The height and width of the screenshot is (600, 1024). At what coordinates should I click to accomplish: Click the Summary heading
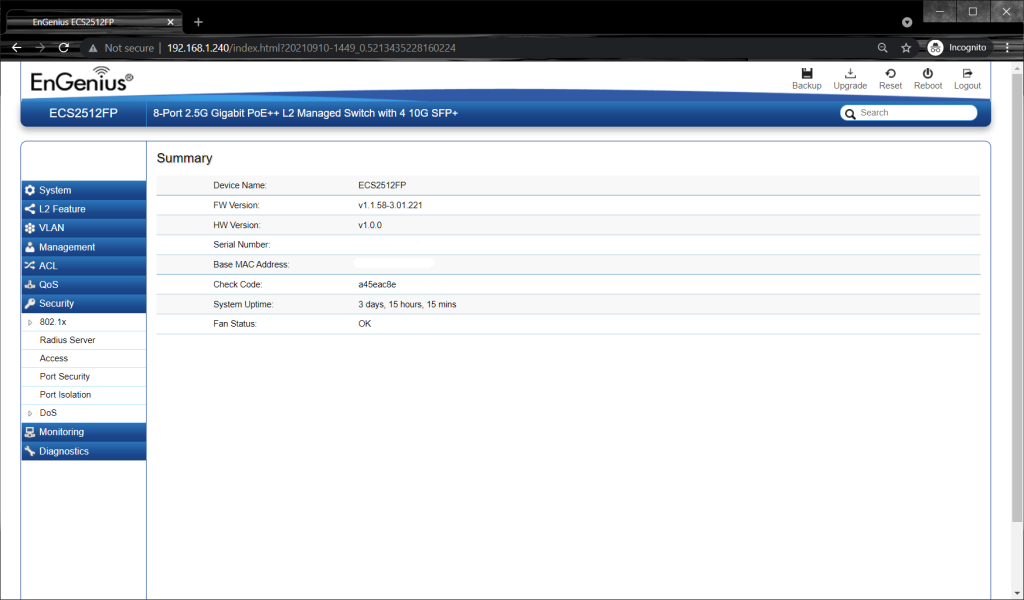click(184, 158)
